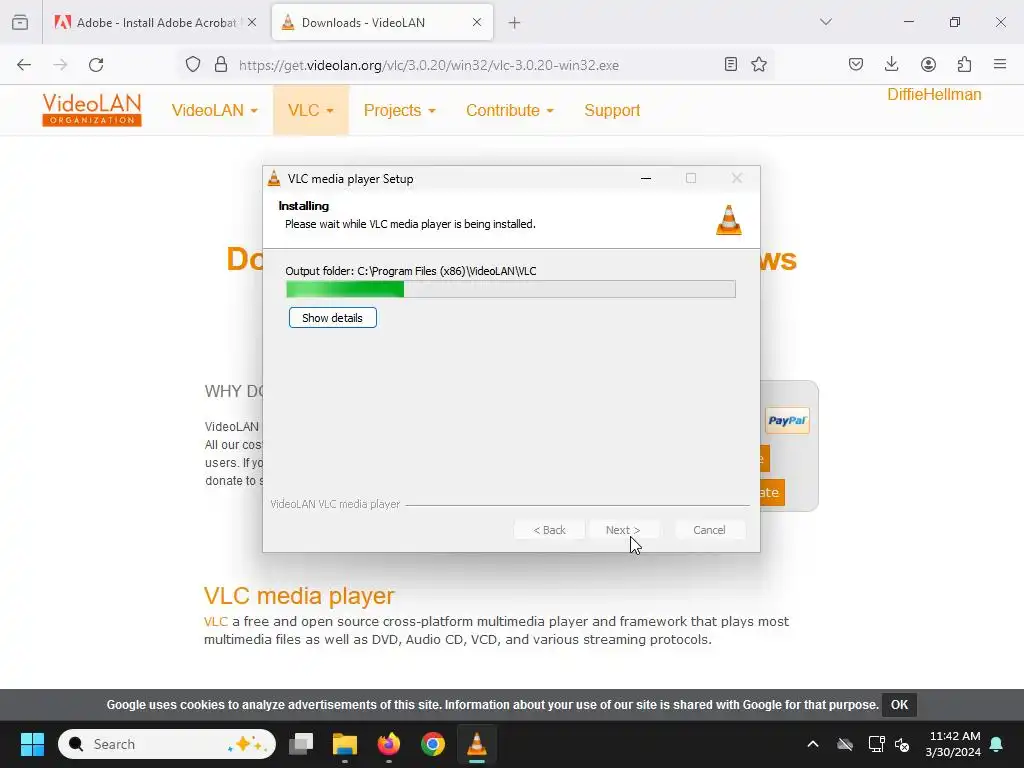The image size is (1024, 768).
Task: Click the network display tray icon
Action: pyautogui.click(x=876, y=744)
